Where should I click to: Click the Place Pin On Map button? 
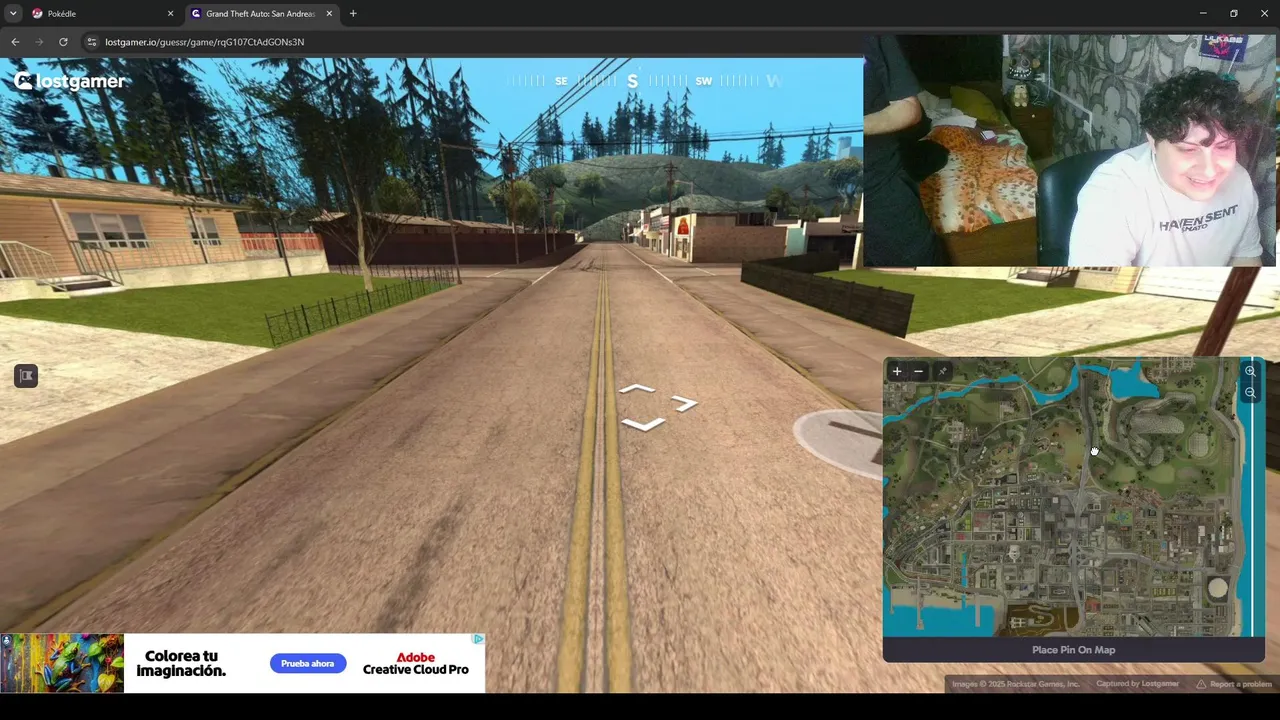coord(1073,650)
